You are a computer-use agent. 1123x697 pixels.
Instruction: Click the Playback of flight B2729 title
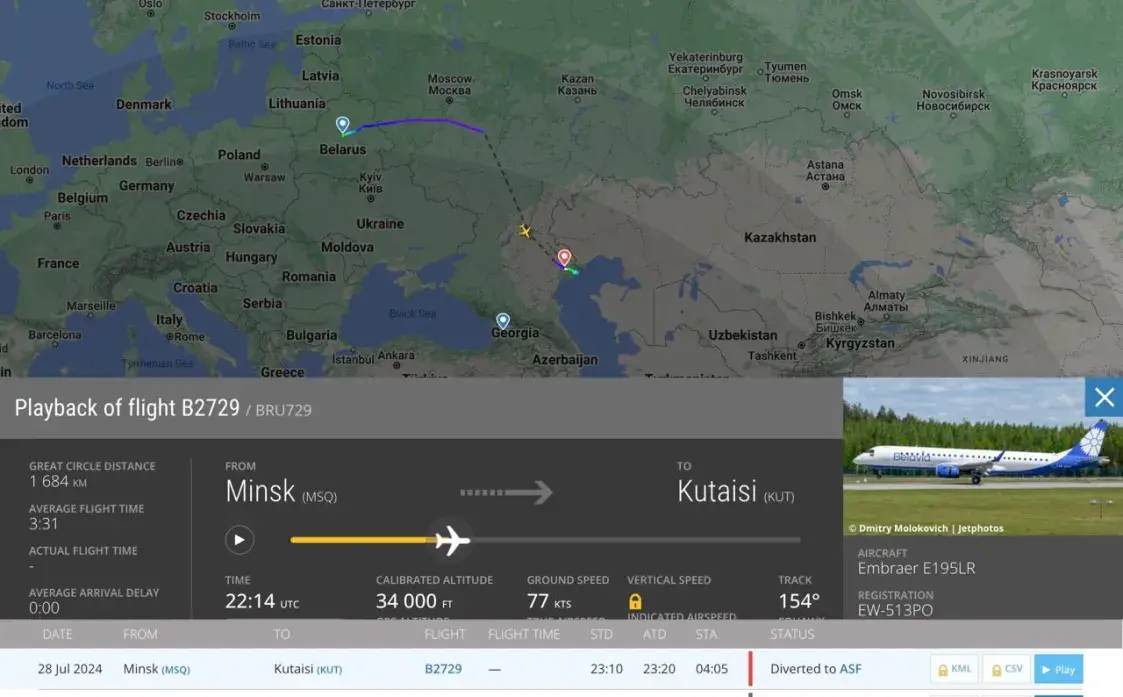coord(127,408)
